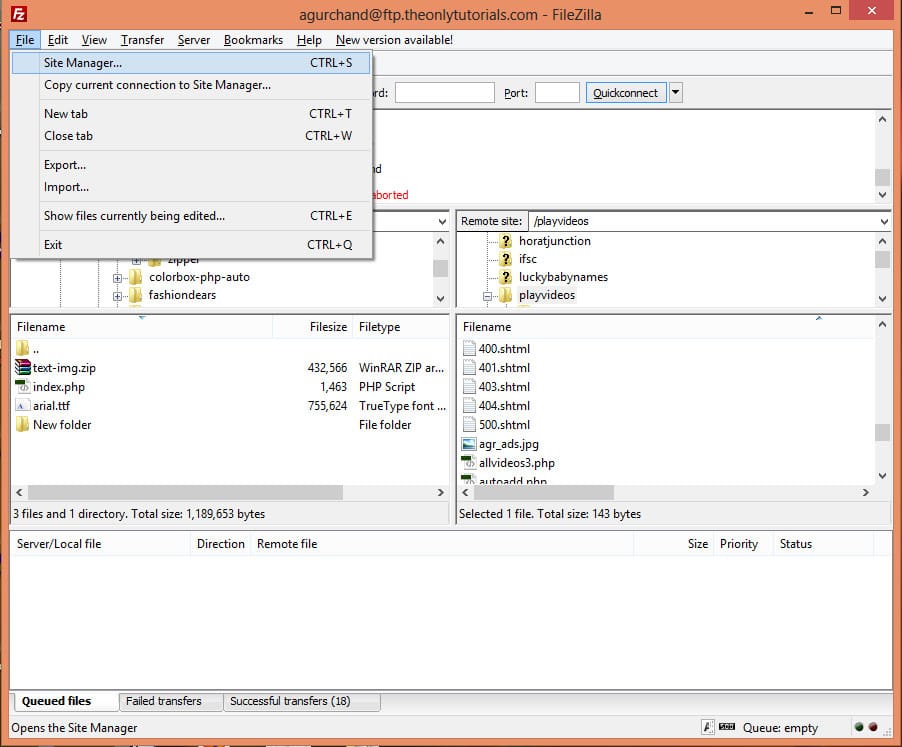Click the Quickconnect button
Viewport: 902px width, 747px height.
[626, 93]
